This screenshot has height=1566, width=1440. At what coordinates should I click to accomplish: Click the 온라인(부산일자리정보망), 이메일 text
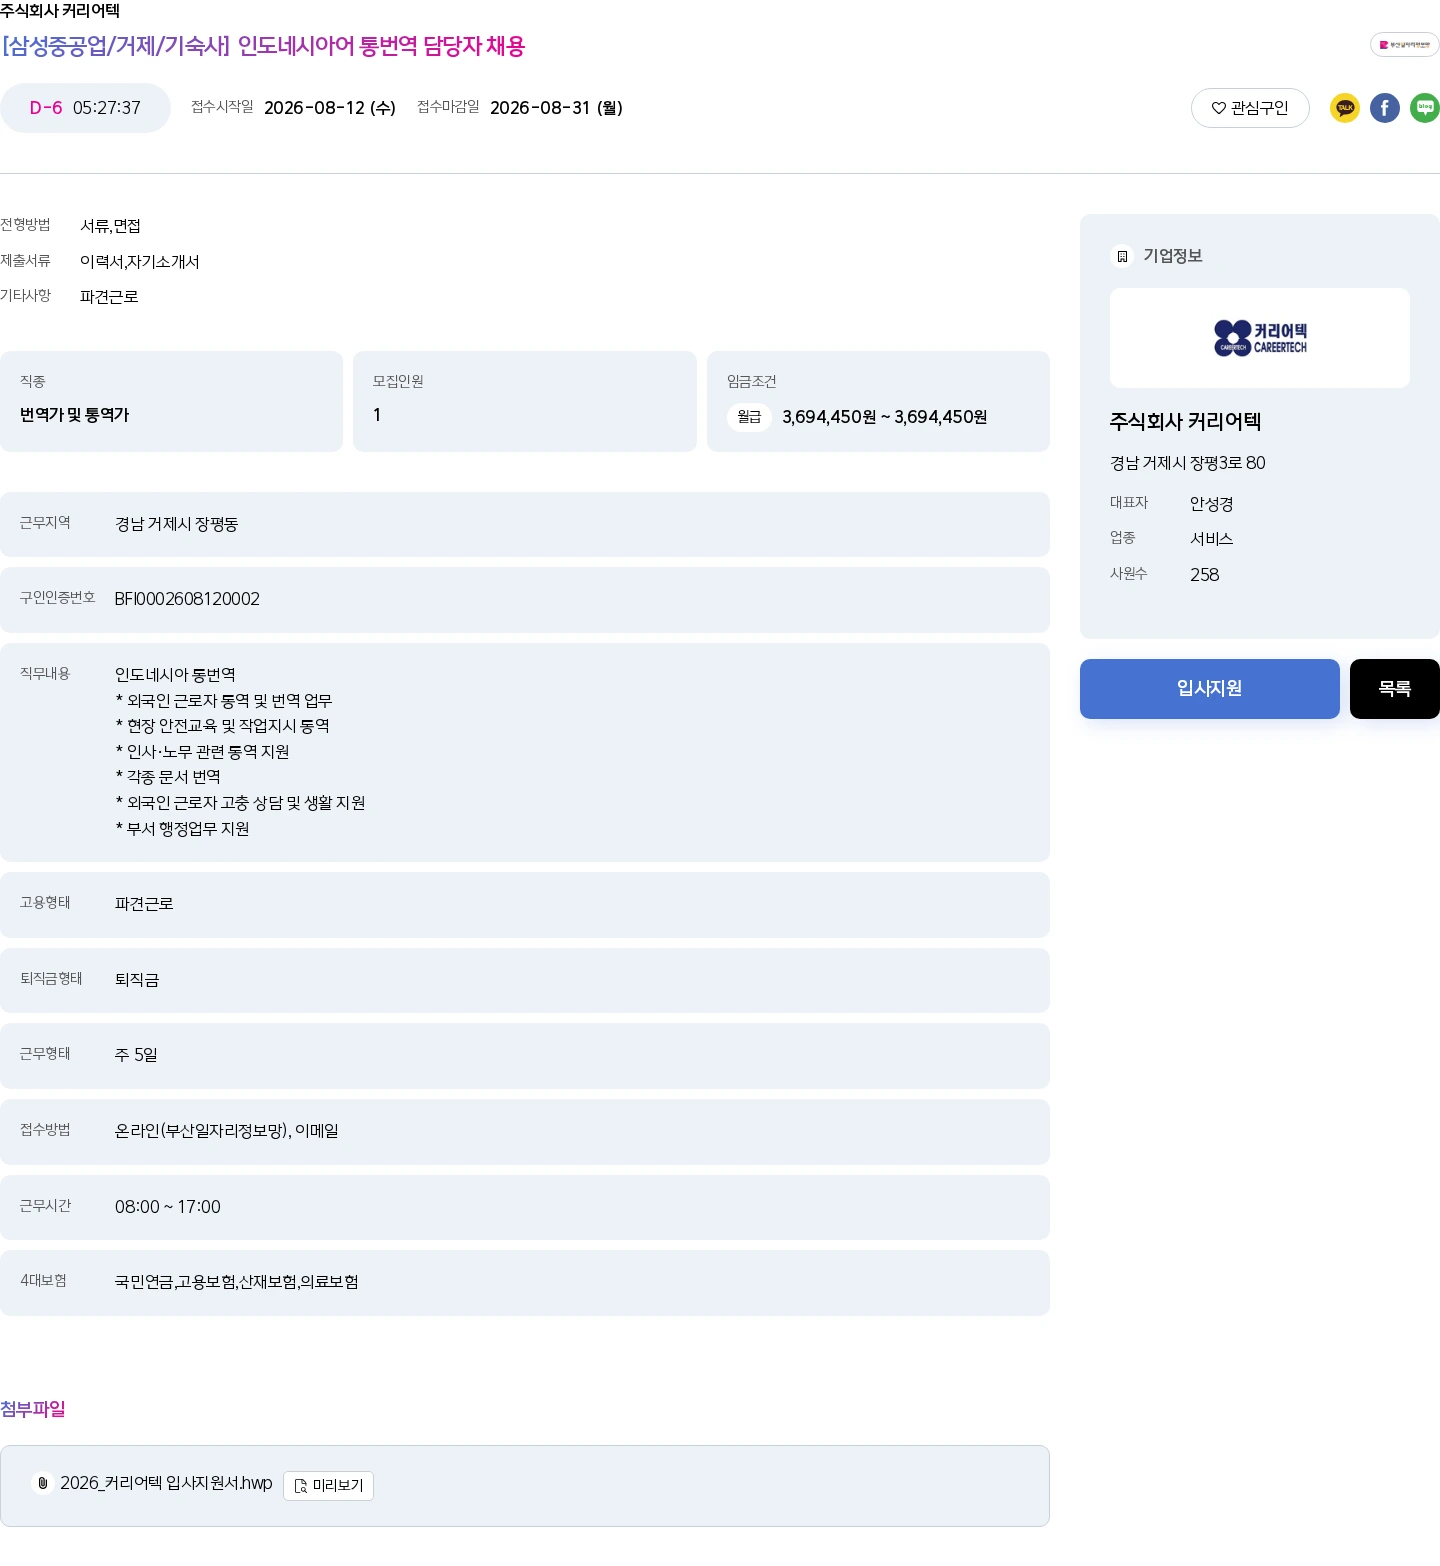pyautogui.click(x=227, y=1131)
